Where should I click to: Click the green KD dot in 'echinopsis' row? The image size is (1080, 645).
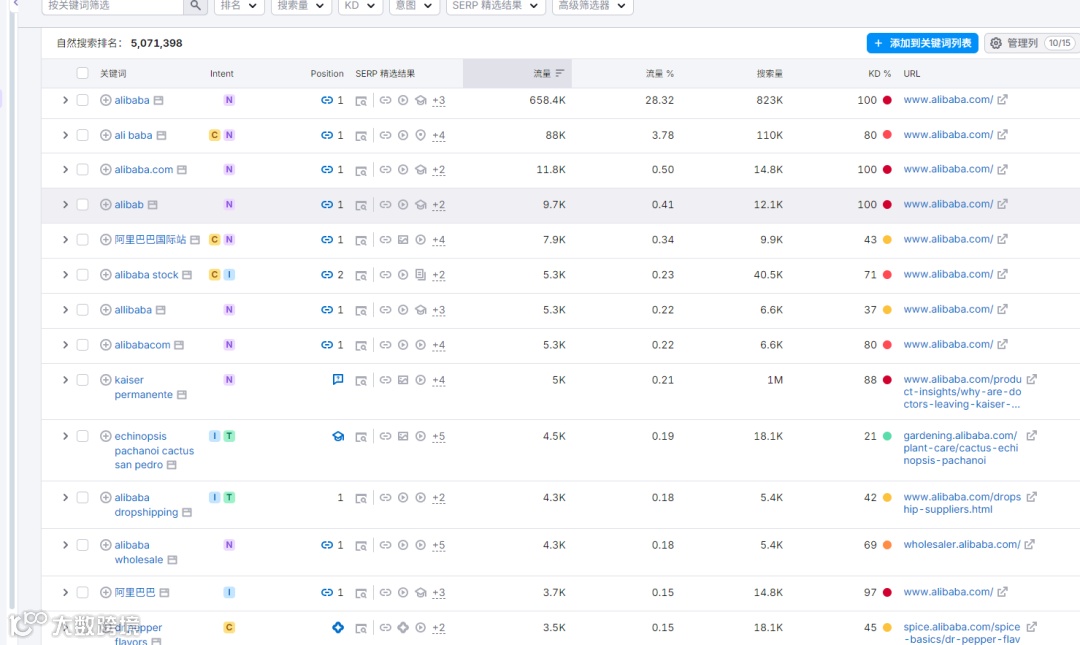tap(887, 436)
